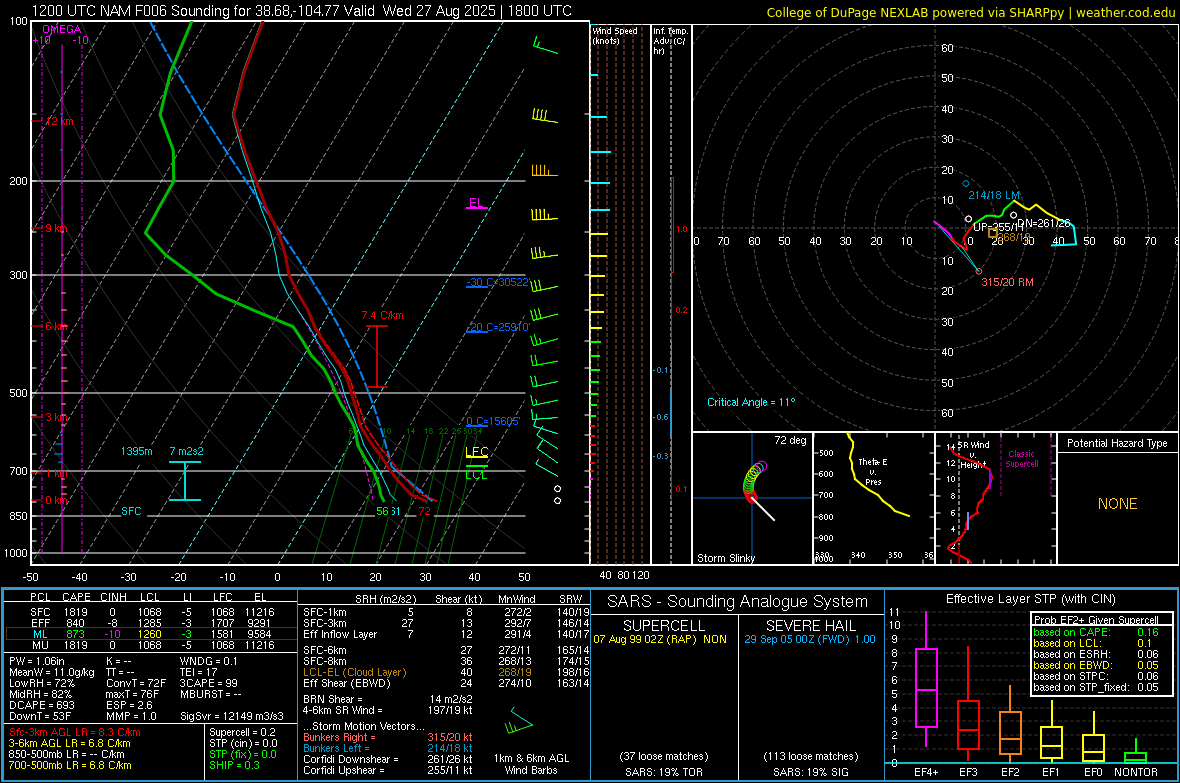Click the Effective Layer STP (with CIN) title
Viewport: 1180px width, 783px height.
(1030, 599)
